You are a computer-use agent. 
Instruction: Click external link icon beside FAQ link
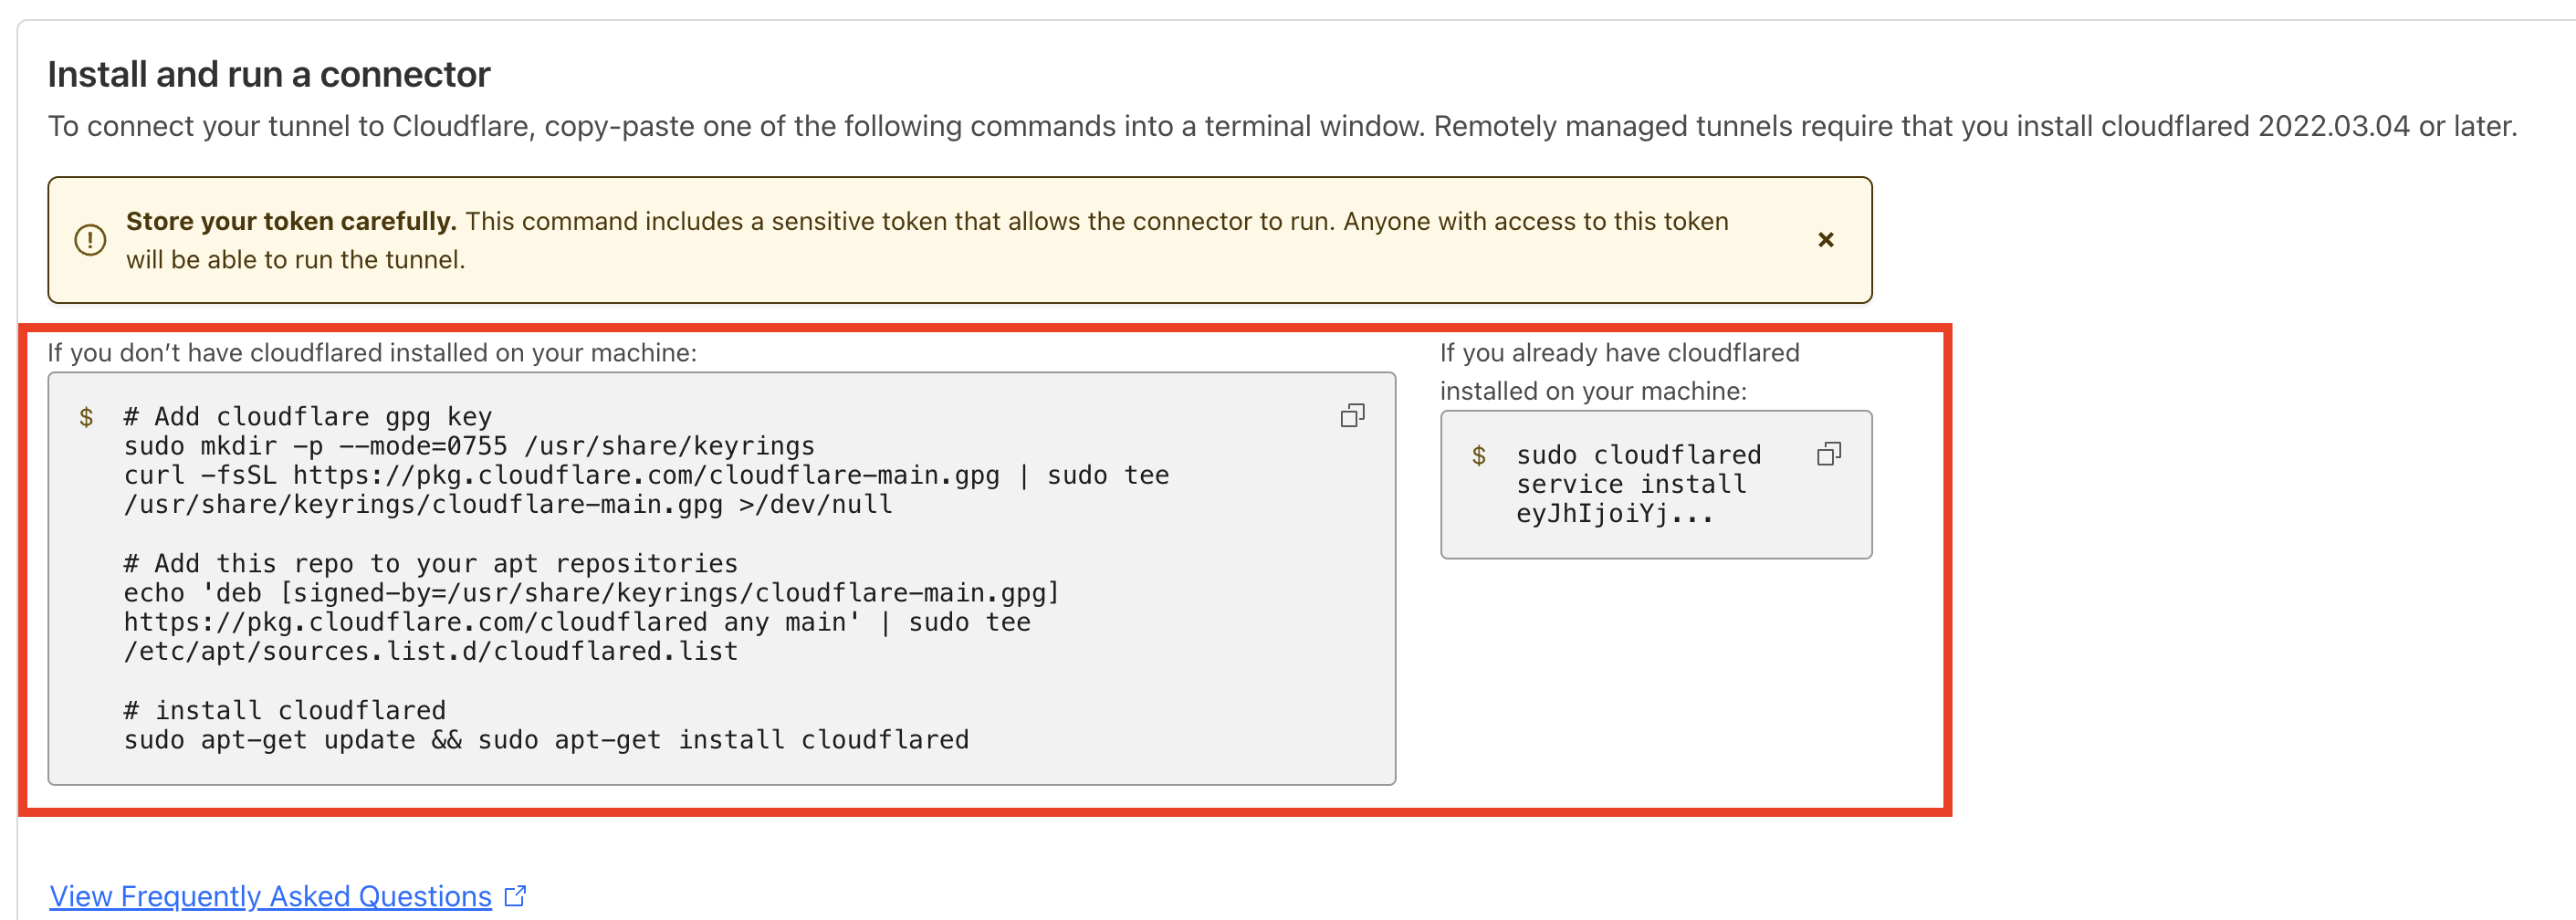515,895
